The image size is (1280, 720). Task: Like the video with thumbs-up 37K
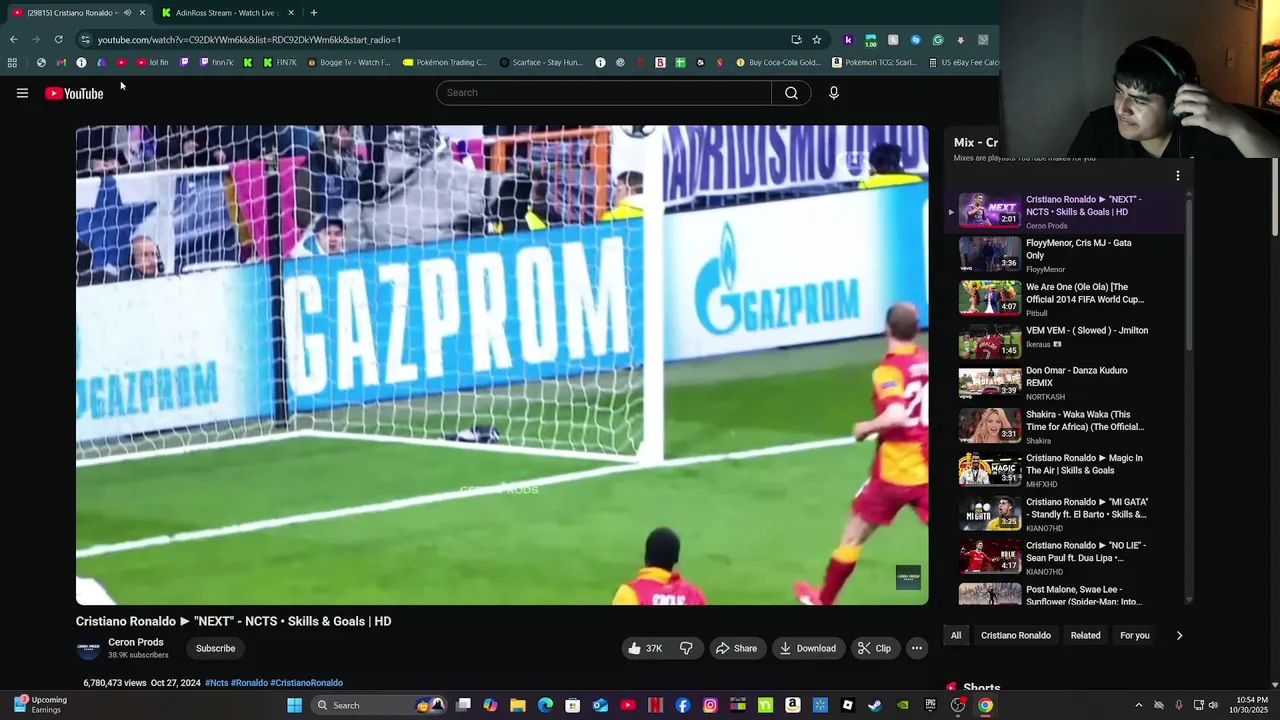coord(645,648)
